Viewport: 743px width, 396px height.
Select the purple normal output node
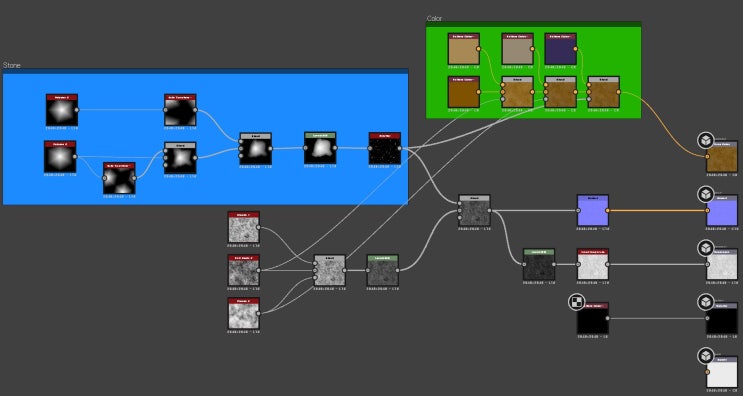722,210
